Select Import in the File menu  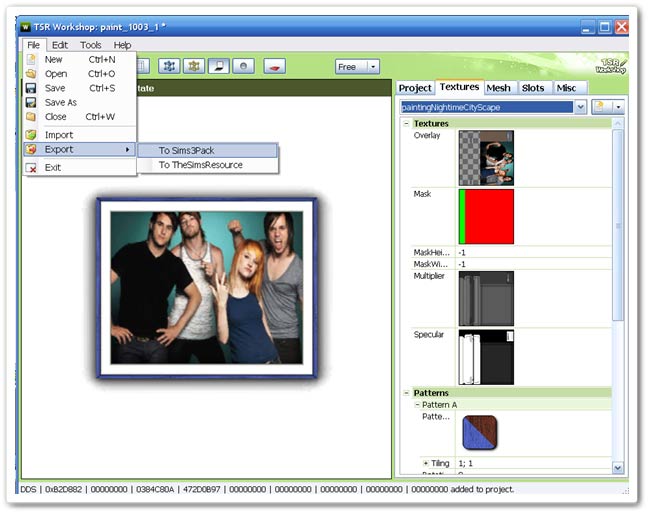(x=59, y=134)
